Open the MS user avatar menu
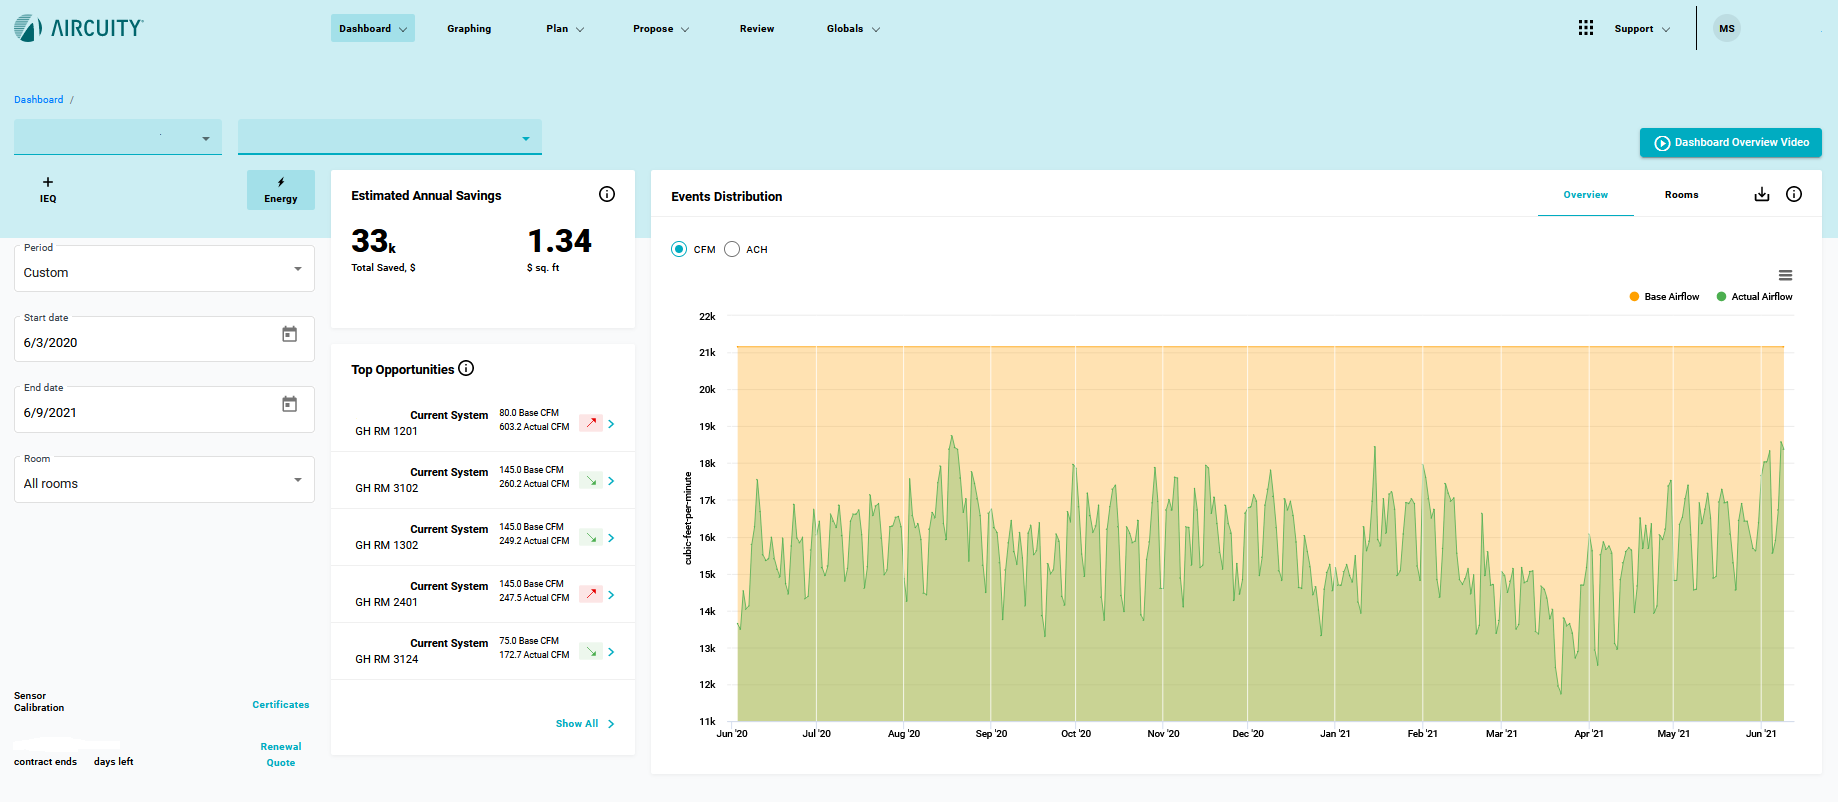 point(1727,28)
